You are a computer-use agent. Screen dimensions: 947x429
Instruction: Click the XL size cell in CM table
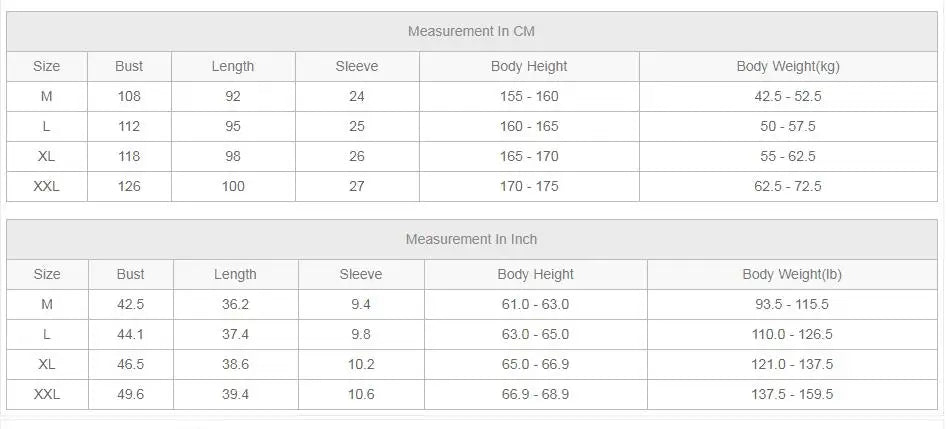point(47,156)
